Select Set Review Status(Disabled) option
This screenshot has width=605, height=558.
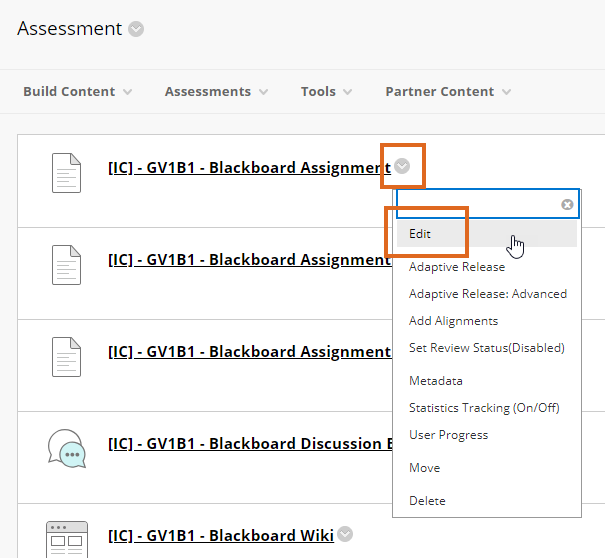(487, 348)
